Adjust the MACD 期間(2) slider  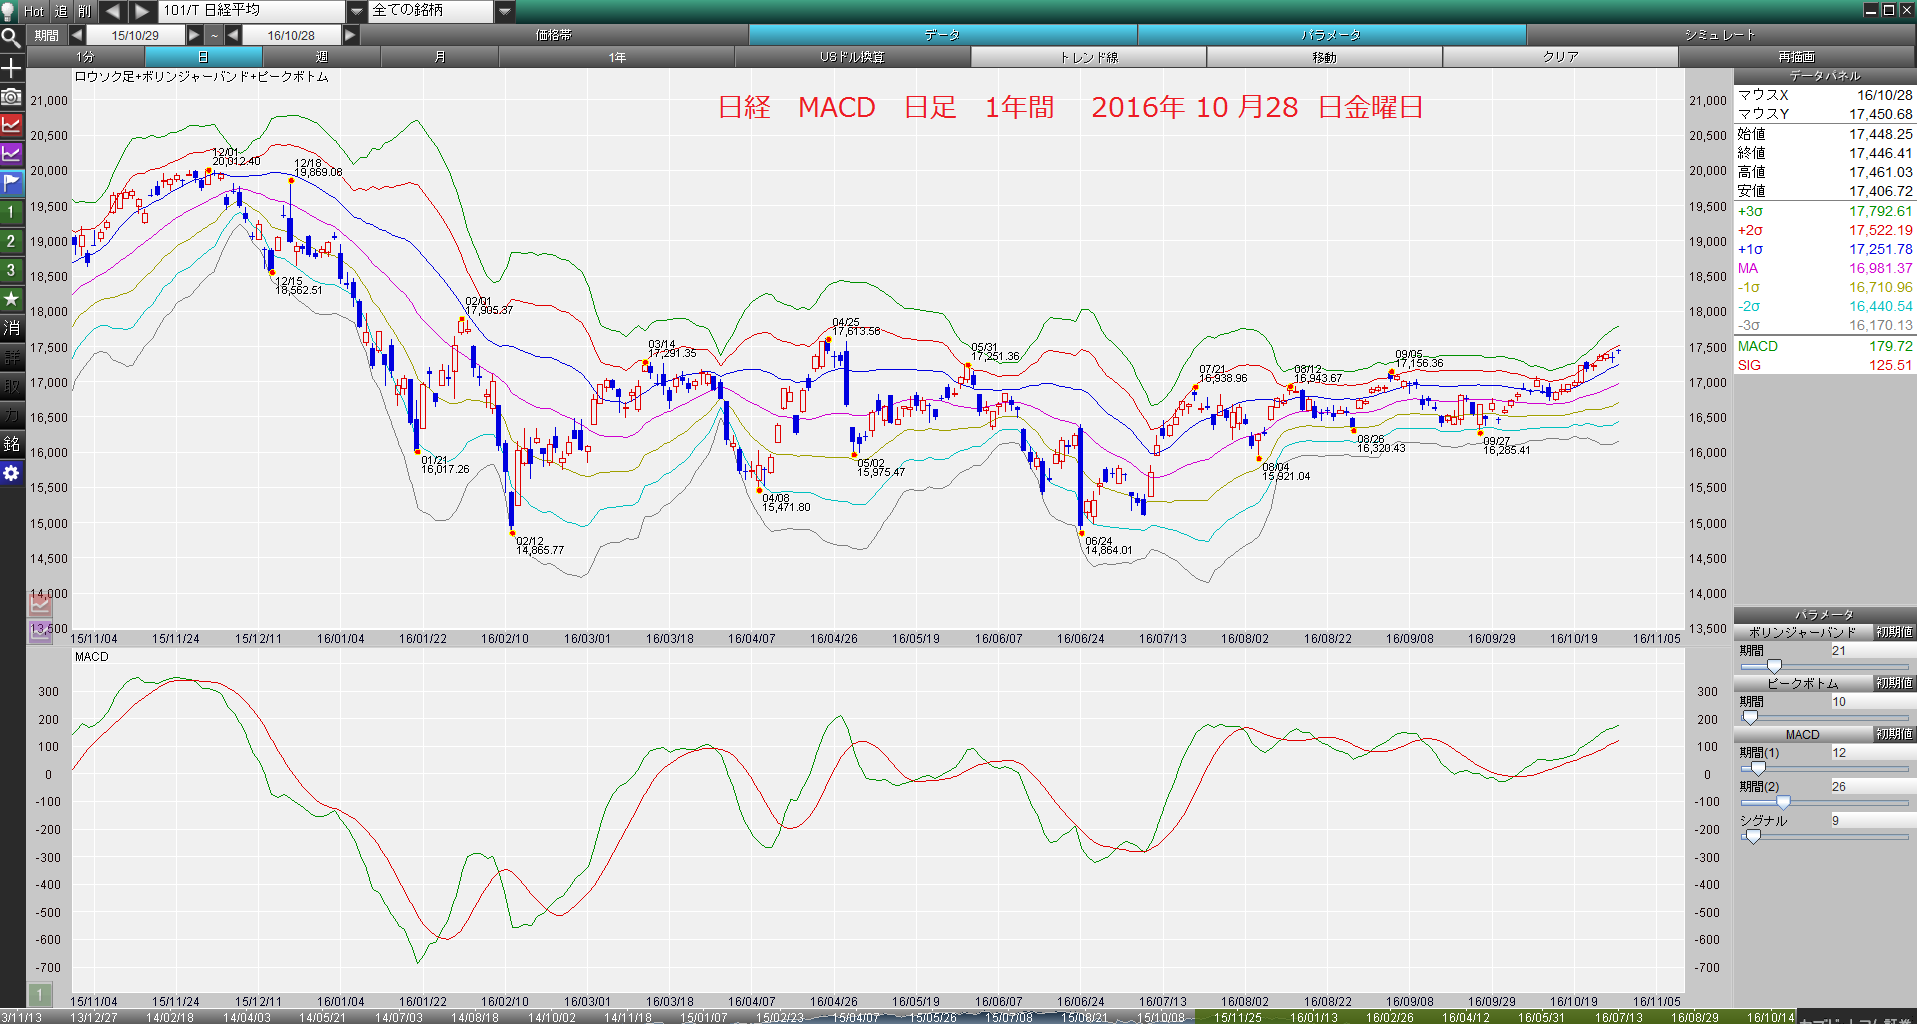pos(1783,802)
